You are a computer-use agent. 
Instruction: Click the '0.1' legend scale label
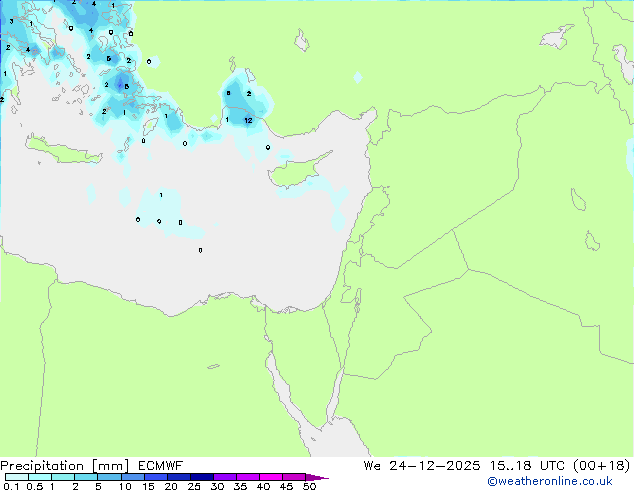click(11, 486)
